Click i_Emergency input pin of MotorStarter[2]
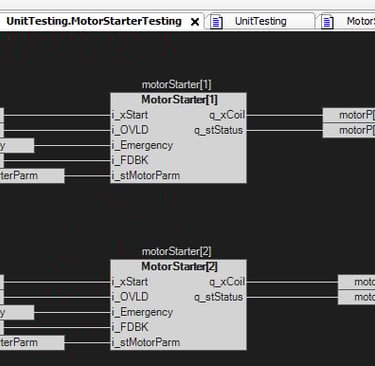The image size is (375, 366). [142, 312]
